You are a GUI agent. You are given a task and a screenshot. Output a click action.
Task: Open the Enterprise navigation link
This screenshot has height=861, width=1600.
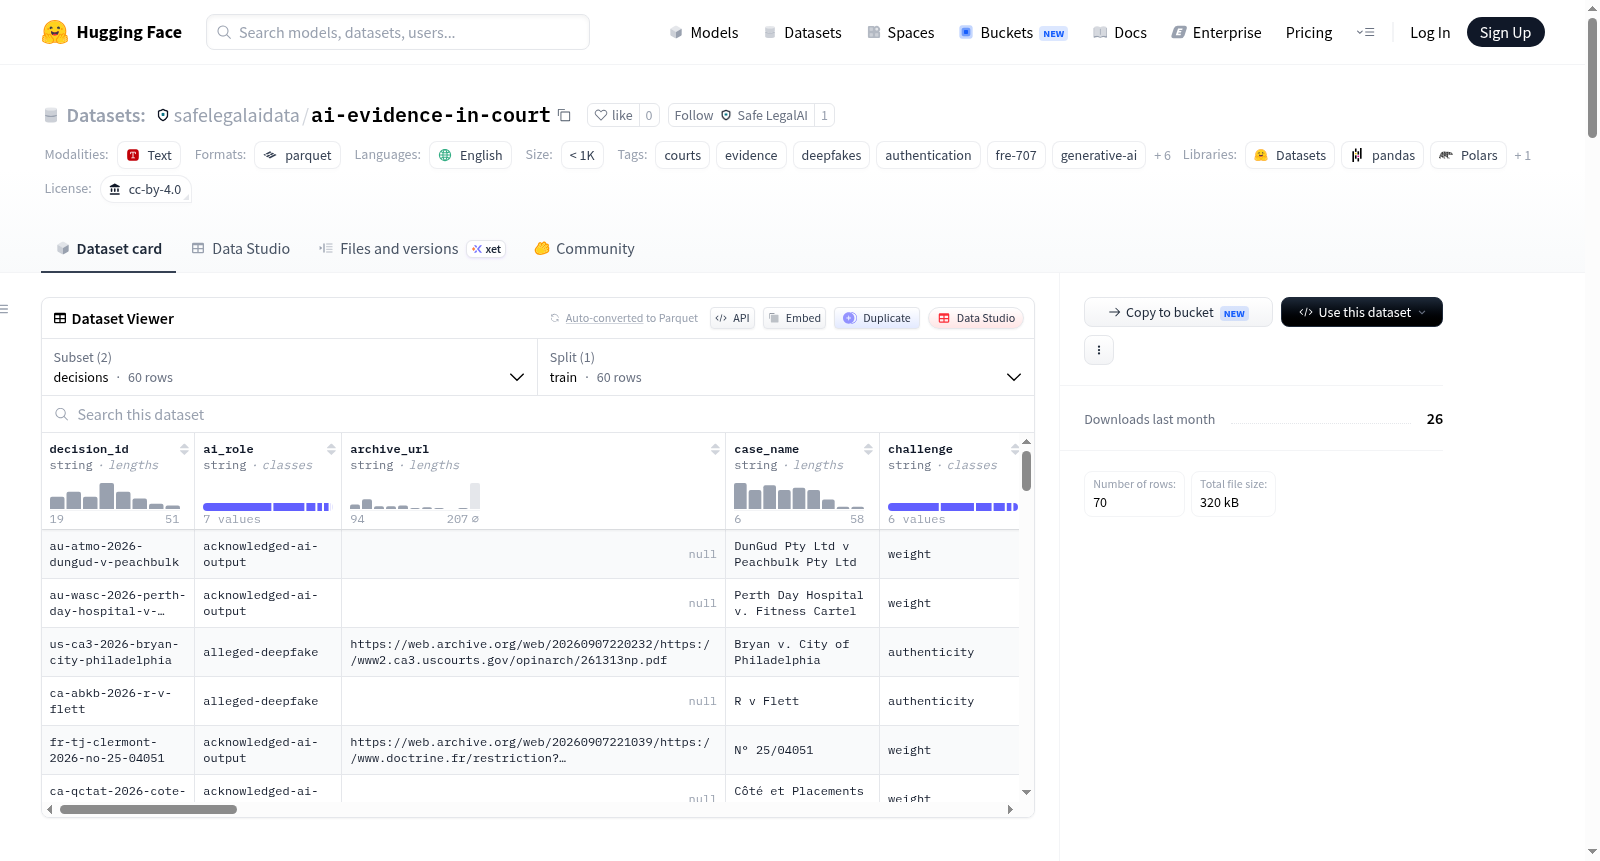point(1216,32)
